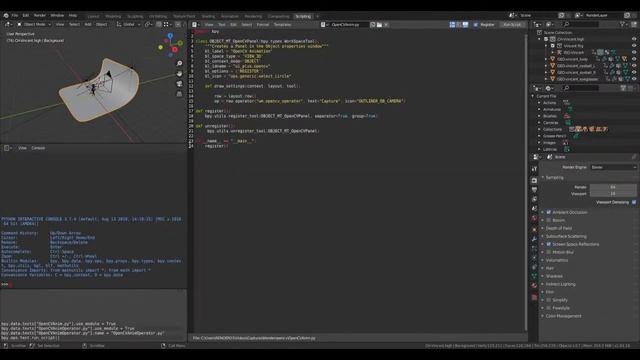
Task: Unlink the OpenCVAnim.py text with X
Action: point(386,24)
